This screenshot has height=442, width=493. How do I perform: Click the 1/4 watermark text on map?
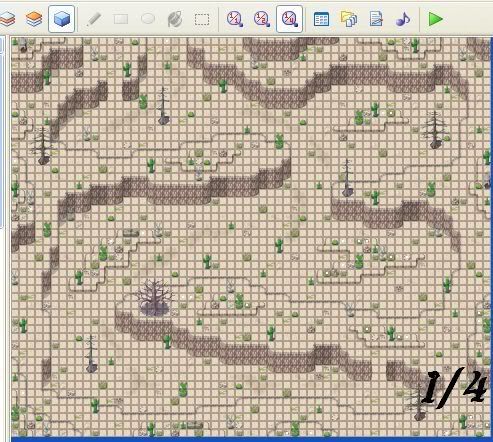[454, 387]
